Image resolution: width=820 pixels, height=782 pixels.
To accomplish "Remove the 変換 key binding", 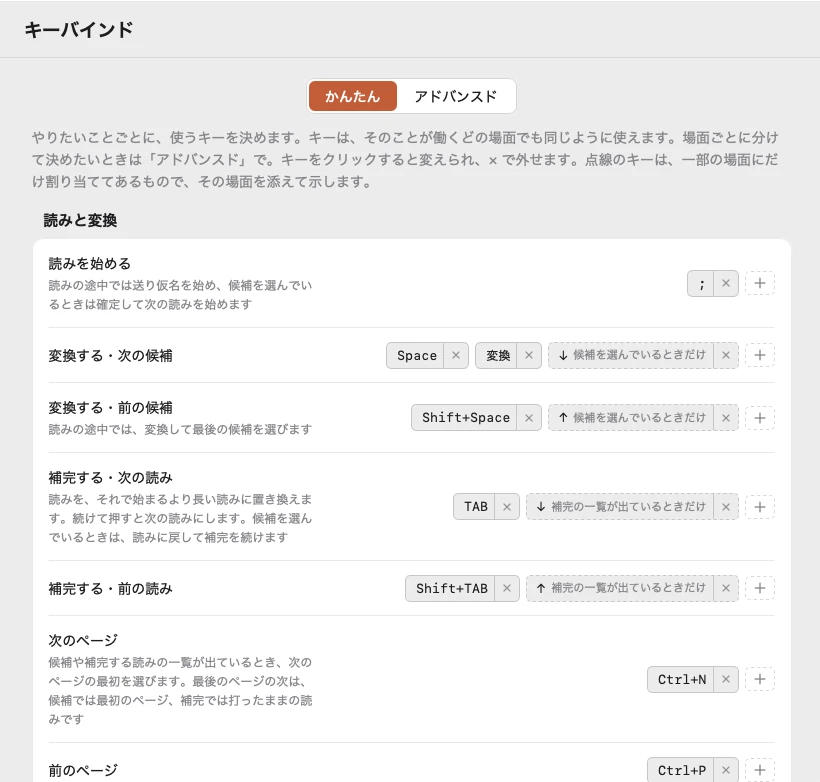I will point(529,356).
